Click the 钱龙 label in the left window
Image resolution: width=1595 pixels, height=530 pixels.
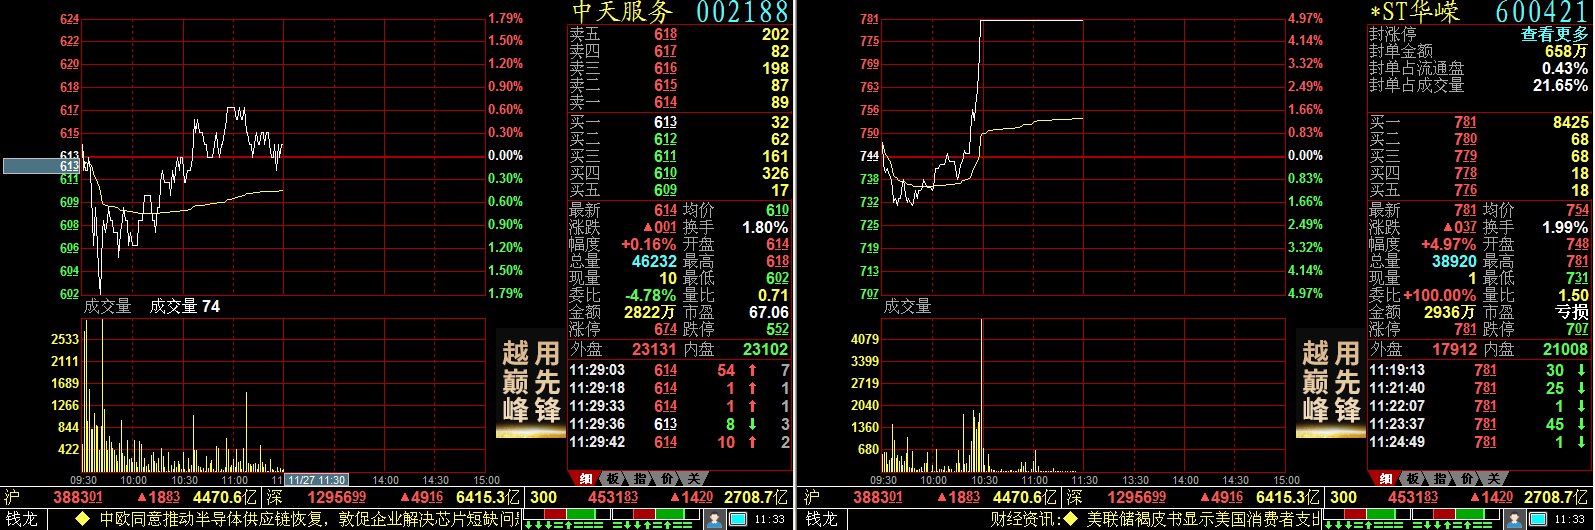(x=20, y=519)
